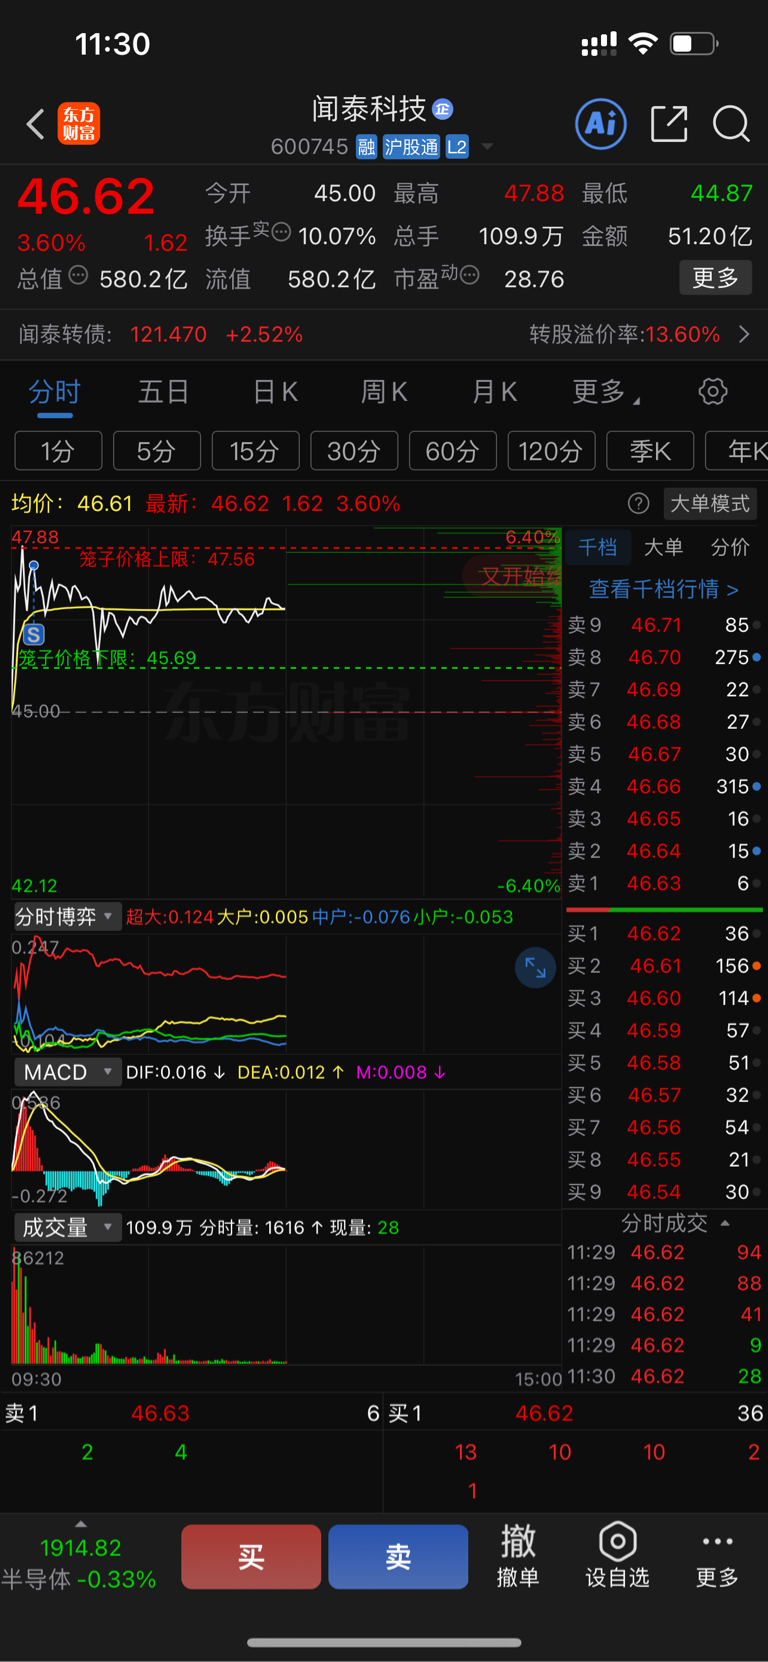Open the bottom 更多 three-dots icon

pos(717,1555)
